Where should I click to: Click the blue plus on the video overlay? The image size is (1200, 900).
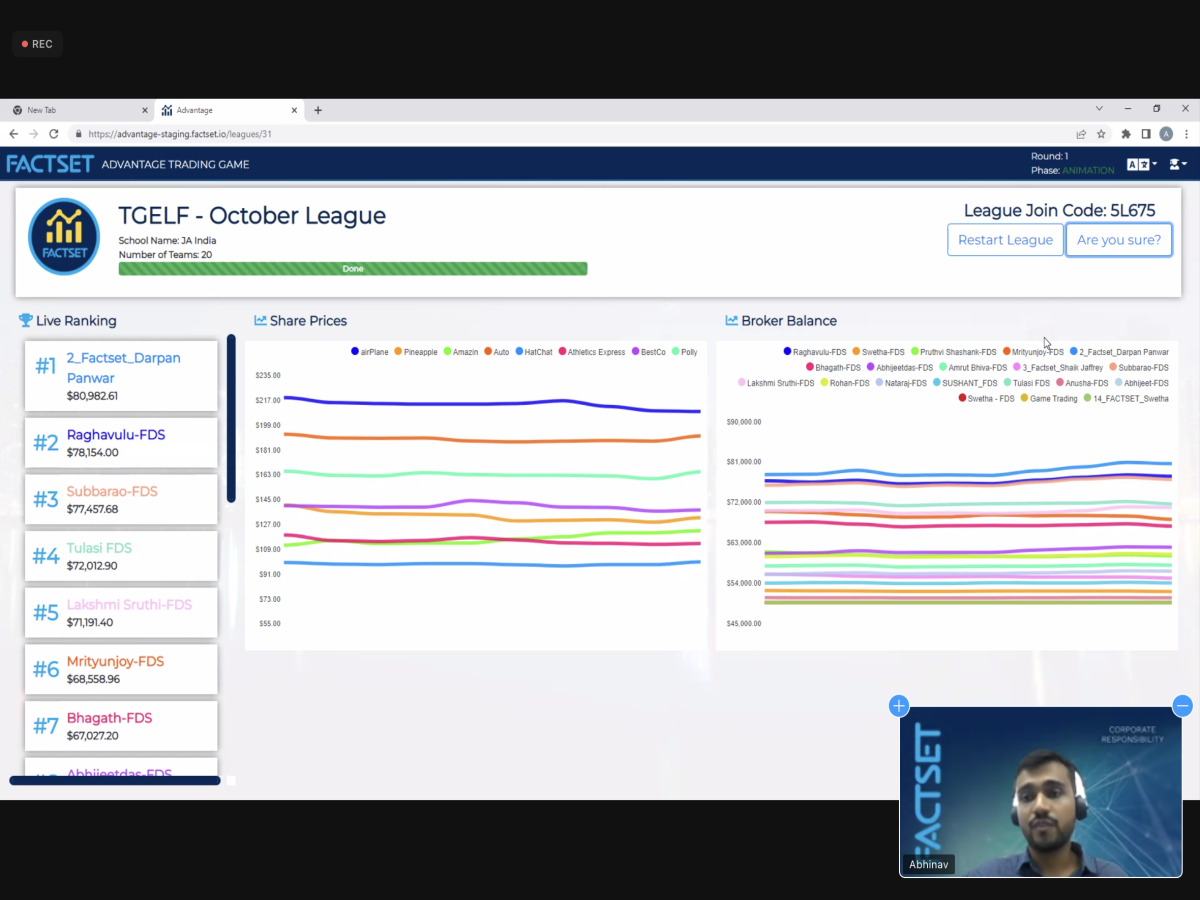[x=899, y=706]
